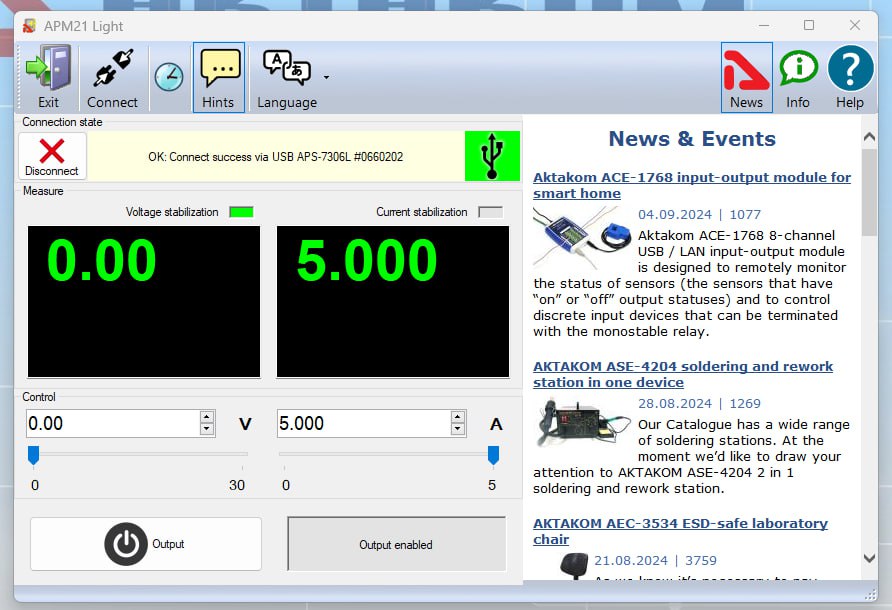Open the Info icon

point(798,68)
